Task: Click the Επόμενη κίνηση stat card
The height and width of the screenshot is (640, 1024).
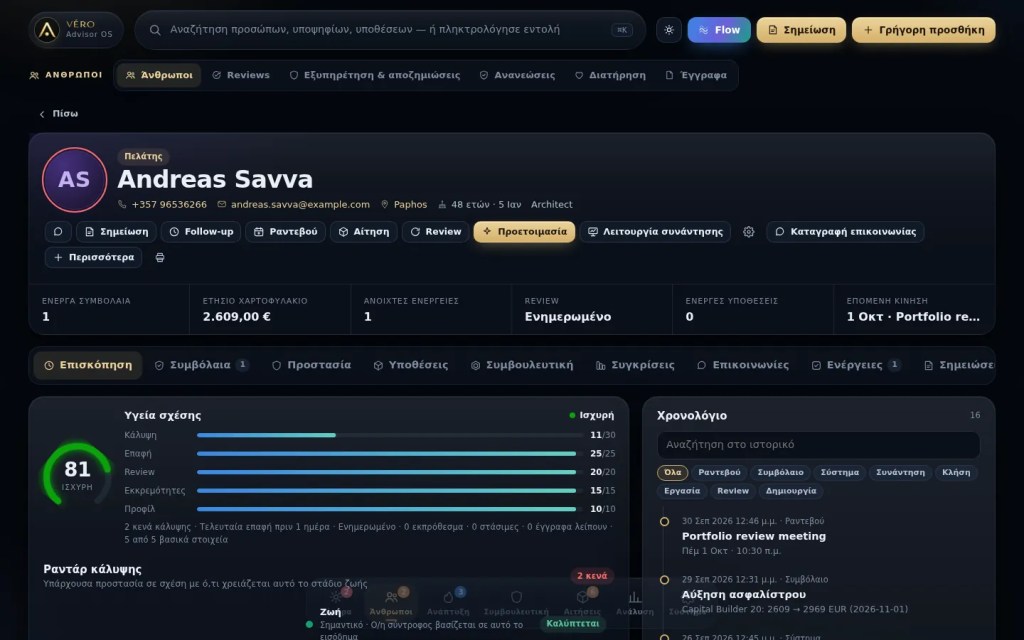Action: (914, 310)
